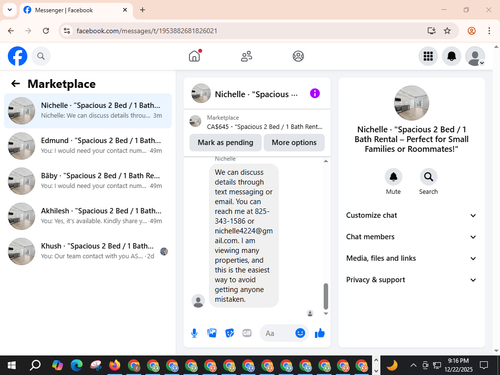The width and height of the screenshot is (500, 375).
Task: Search in conversation using the Search icon
Action: click(x=428, y=177)
